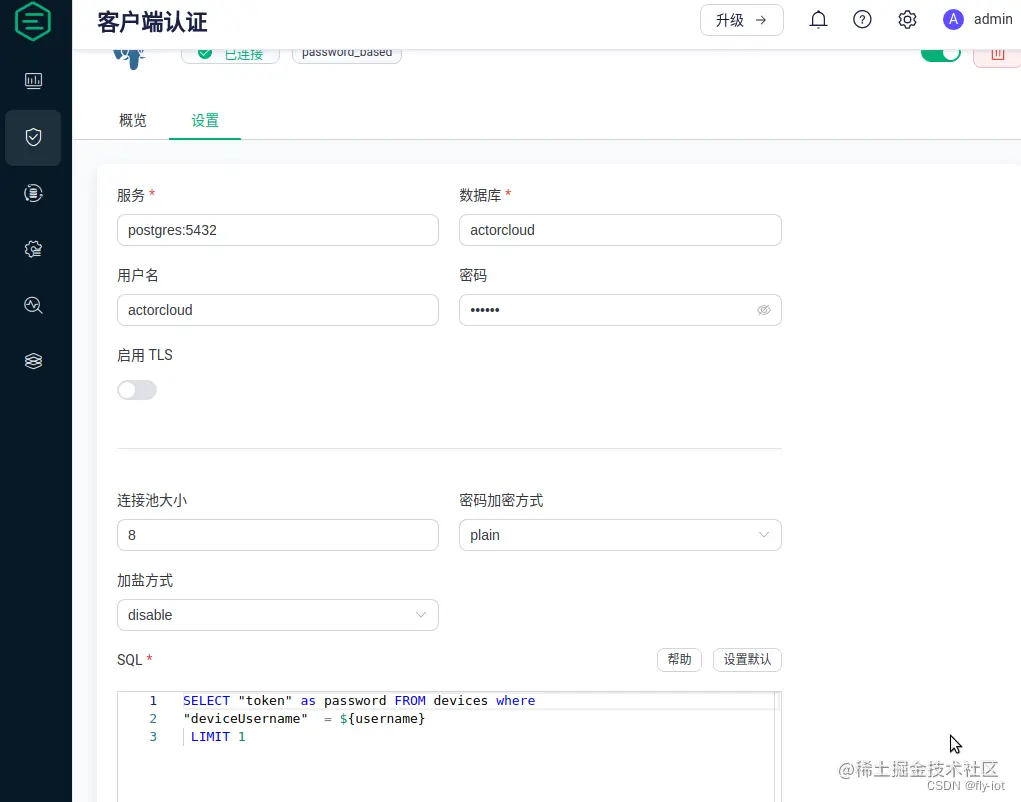Click the delete trash icon for the authenticator
1021x802 pixels.
(x=997, y=55)
